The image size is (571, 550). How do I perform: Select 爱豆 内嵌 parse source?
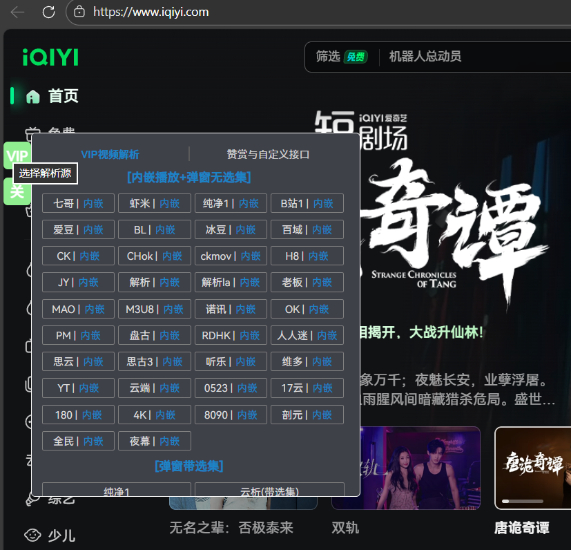tap(78, 229)
